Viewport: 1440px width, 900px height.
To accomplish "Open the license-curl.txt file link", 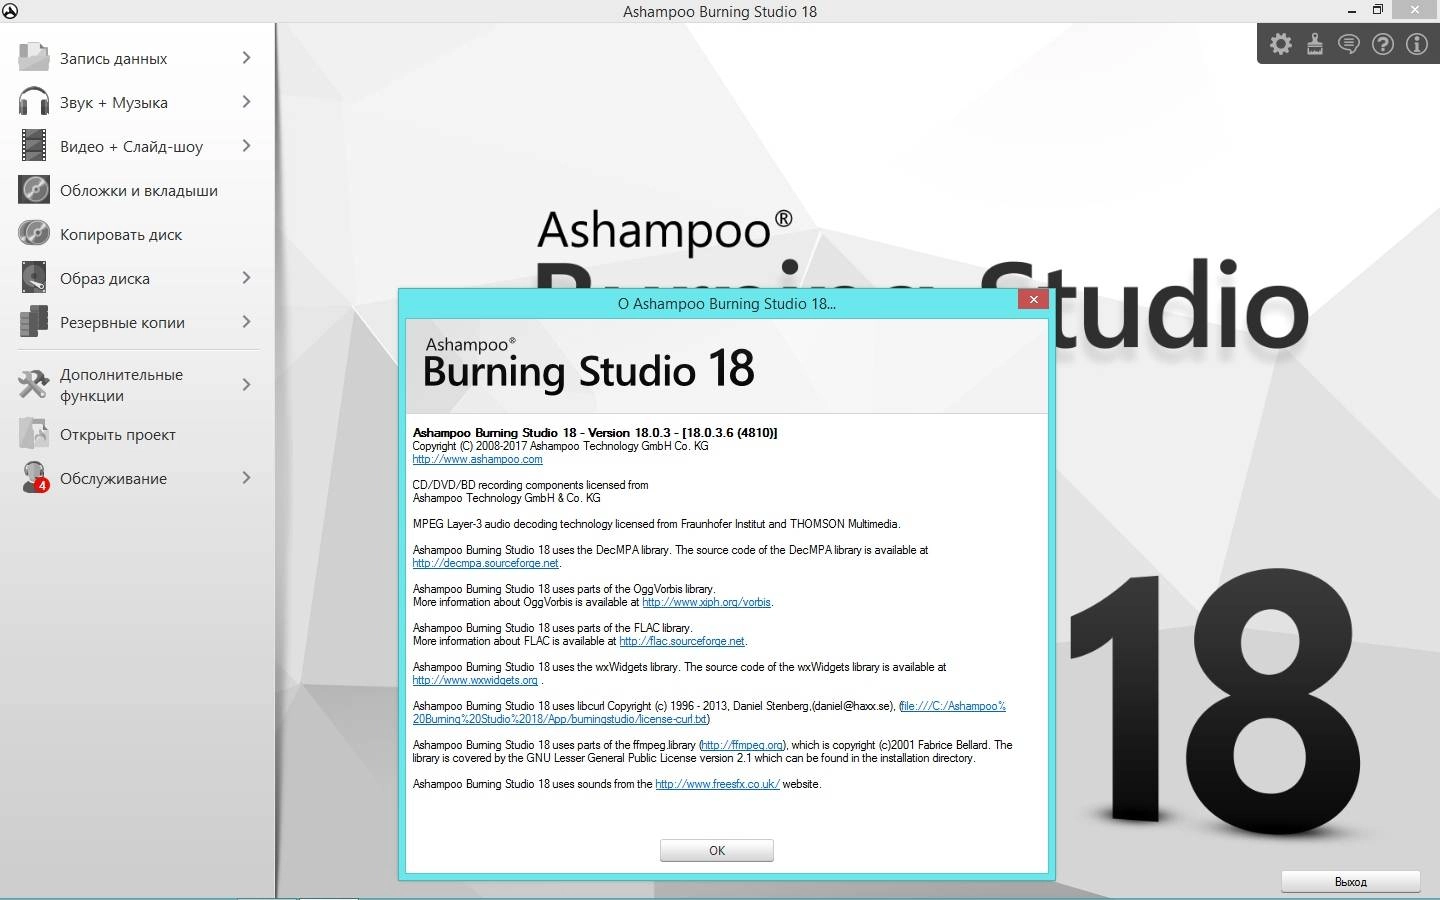I will click(709, 712).
